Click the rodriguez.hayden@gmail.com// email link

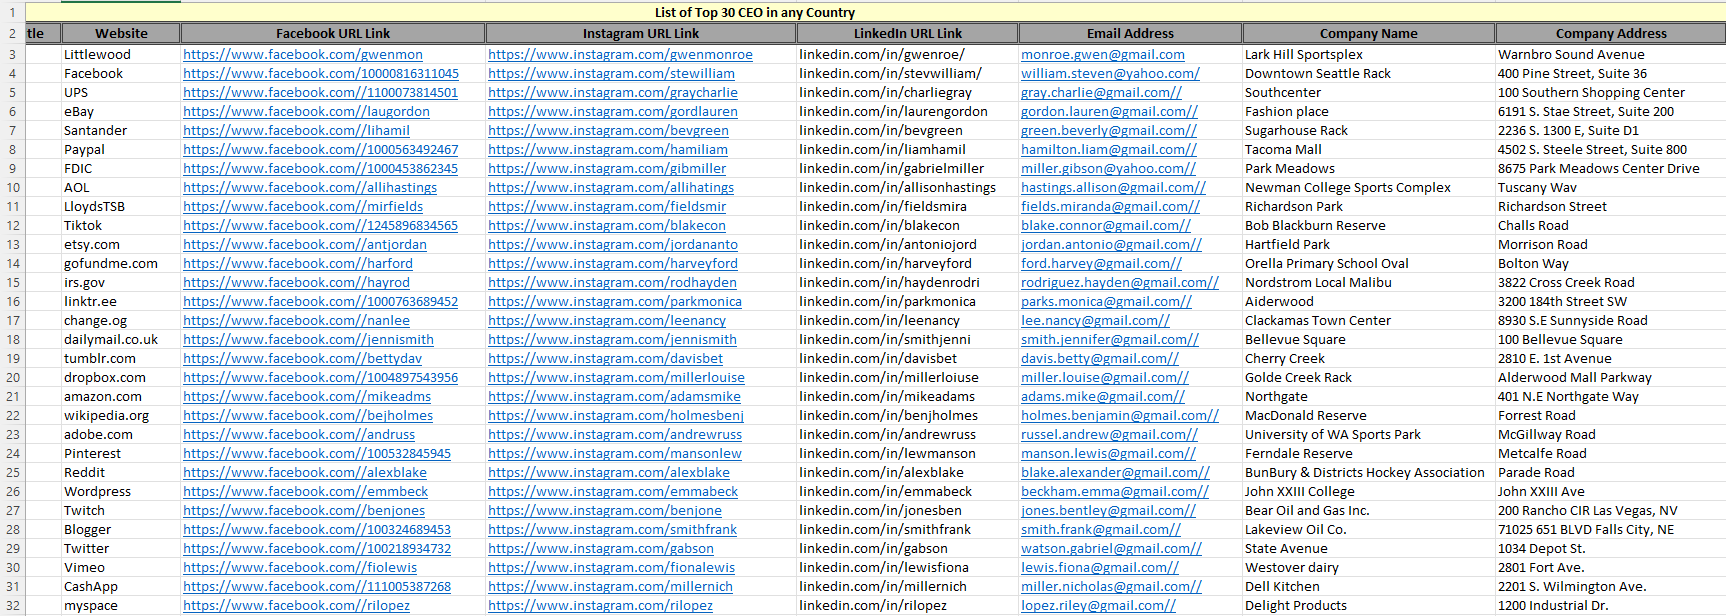[x=1120, y=283]
